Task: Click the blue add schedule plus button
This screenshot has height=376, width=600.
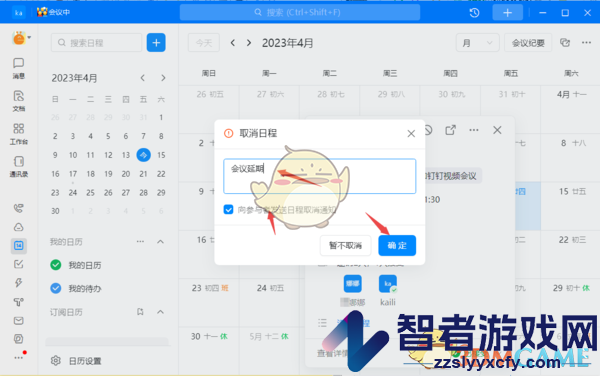Action: click(x=156, y=42)
